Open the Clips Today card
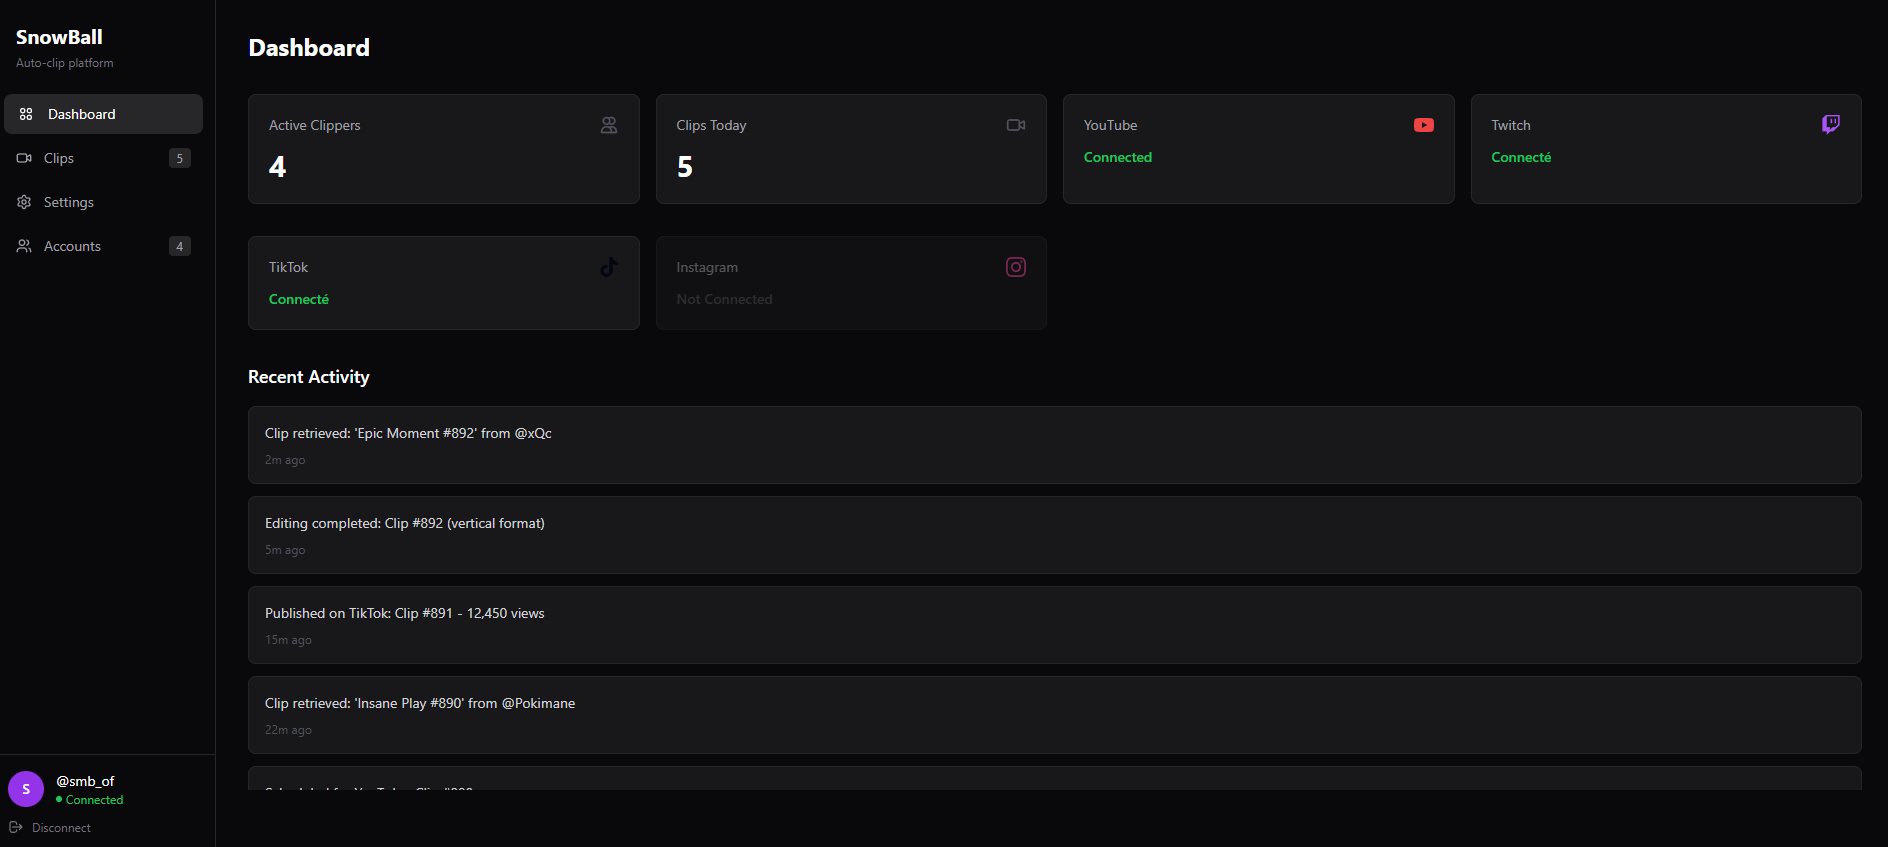Image resolution: width=1888 pixels, height=847 pixels. [851, 149]
